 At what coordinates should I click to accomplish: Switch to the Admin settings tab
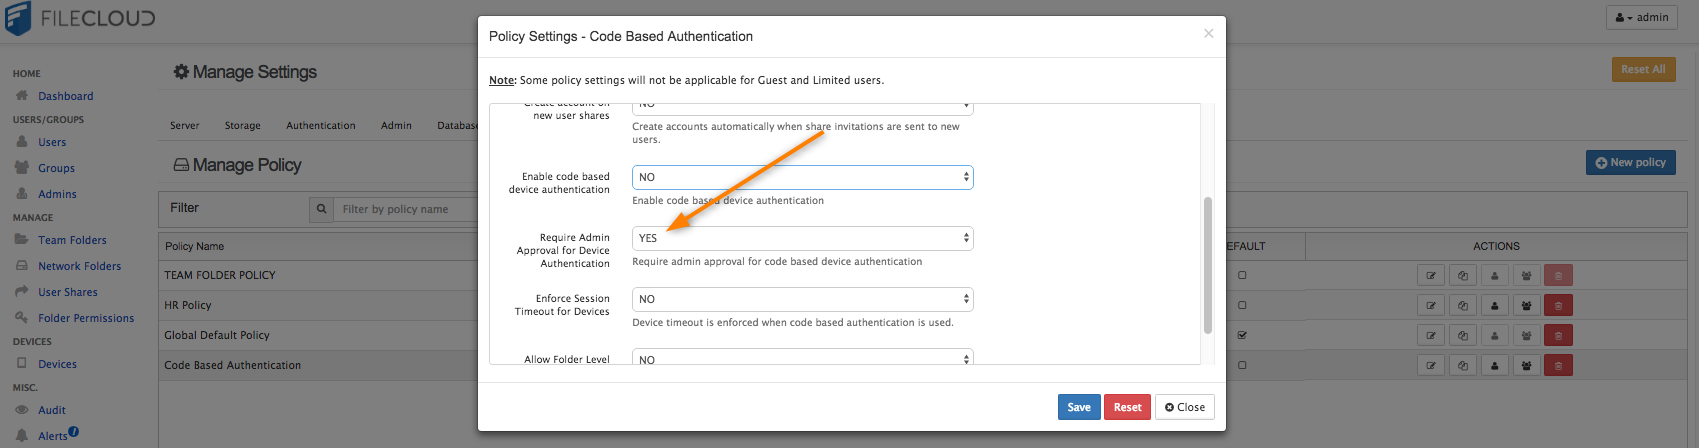pyautogui.click(x=396, y=126)
